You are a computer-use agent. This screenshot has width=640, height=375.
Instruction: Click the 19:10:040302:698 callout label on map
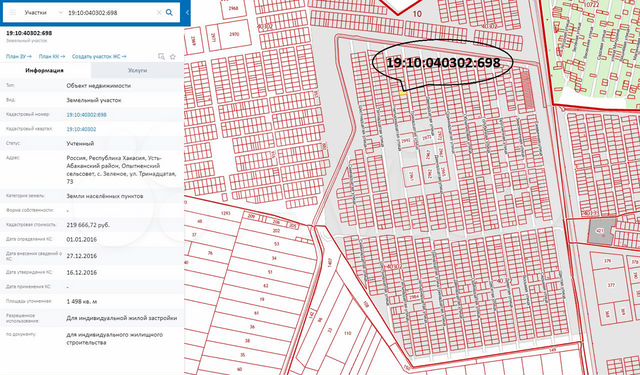click(x=443, y=62)
